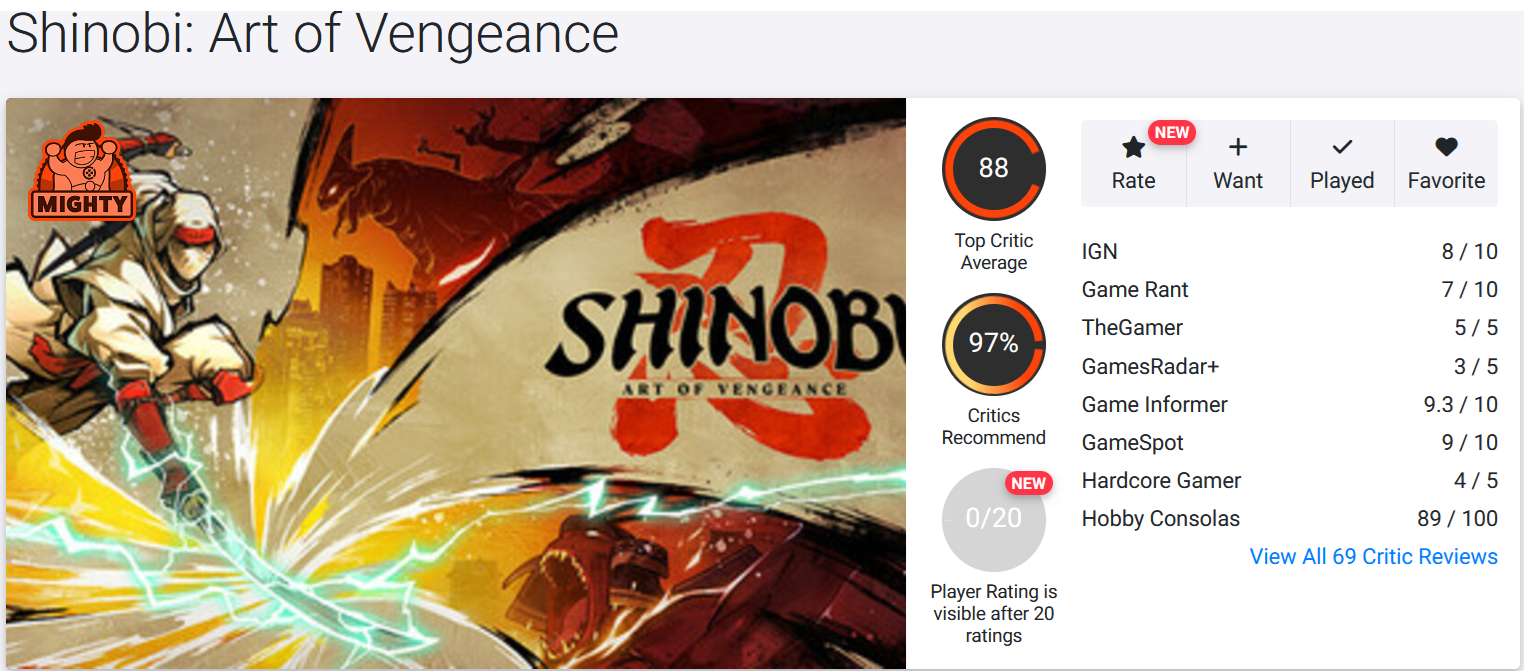Open the Hardcore Gamer review
This screenshot has height=671, width=1524.
1290,480
